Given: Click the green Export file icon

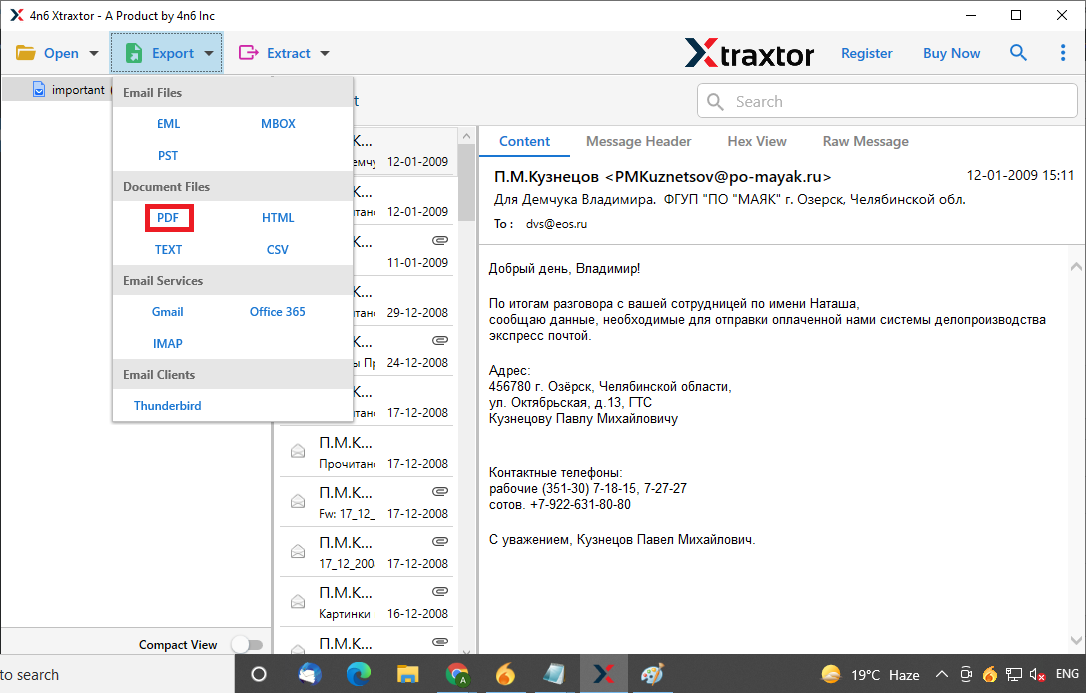Looking at the screenshot, I should pos(134,53).
